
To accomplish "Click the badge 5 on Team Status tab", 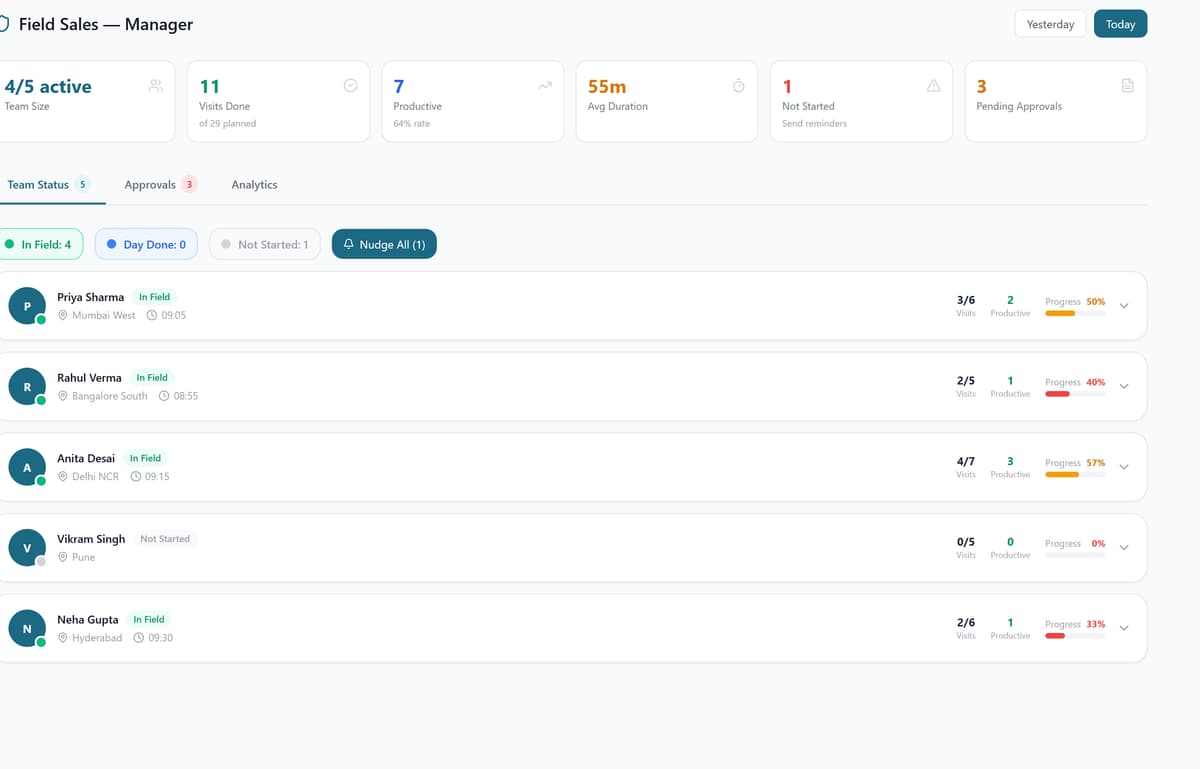I will (x=82, y=184).
